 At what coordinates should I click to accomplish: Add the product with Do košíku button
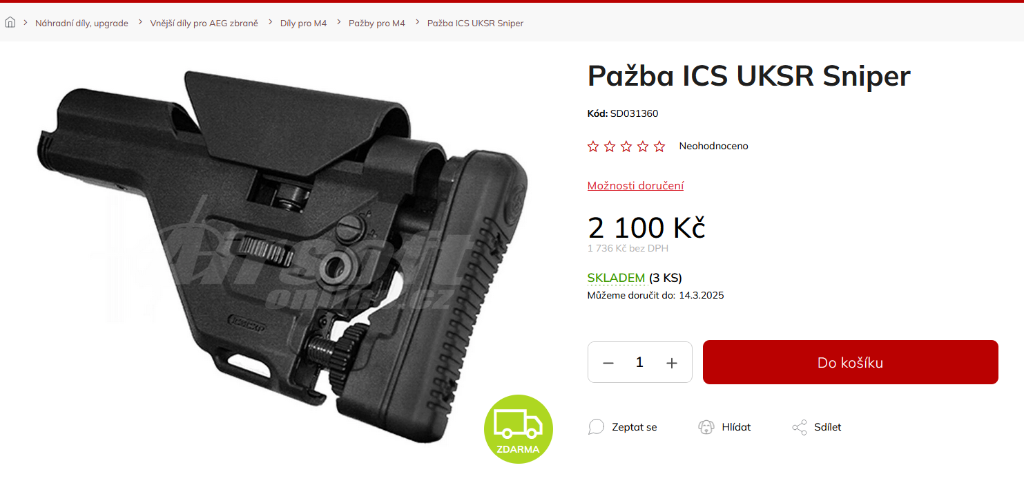tap(850, 362)
